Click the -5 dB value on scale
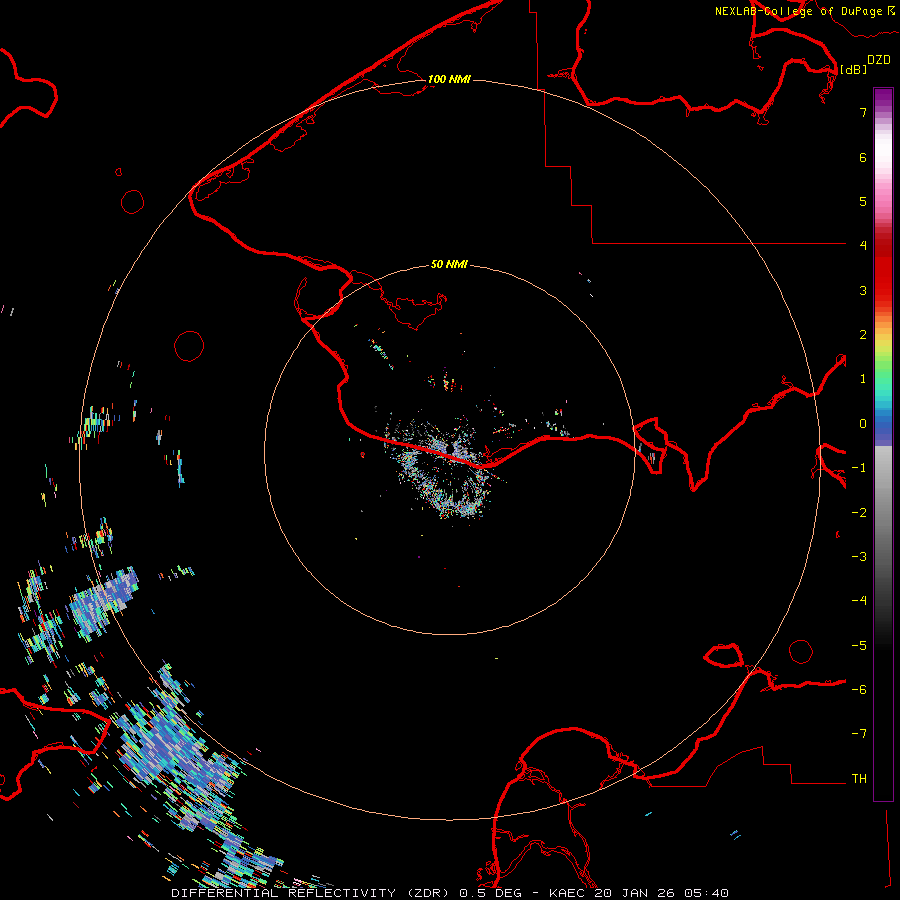The width and height of the screenshot is (900, 900). 859,645
